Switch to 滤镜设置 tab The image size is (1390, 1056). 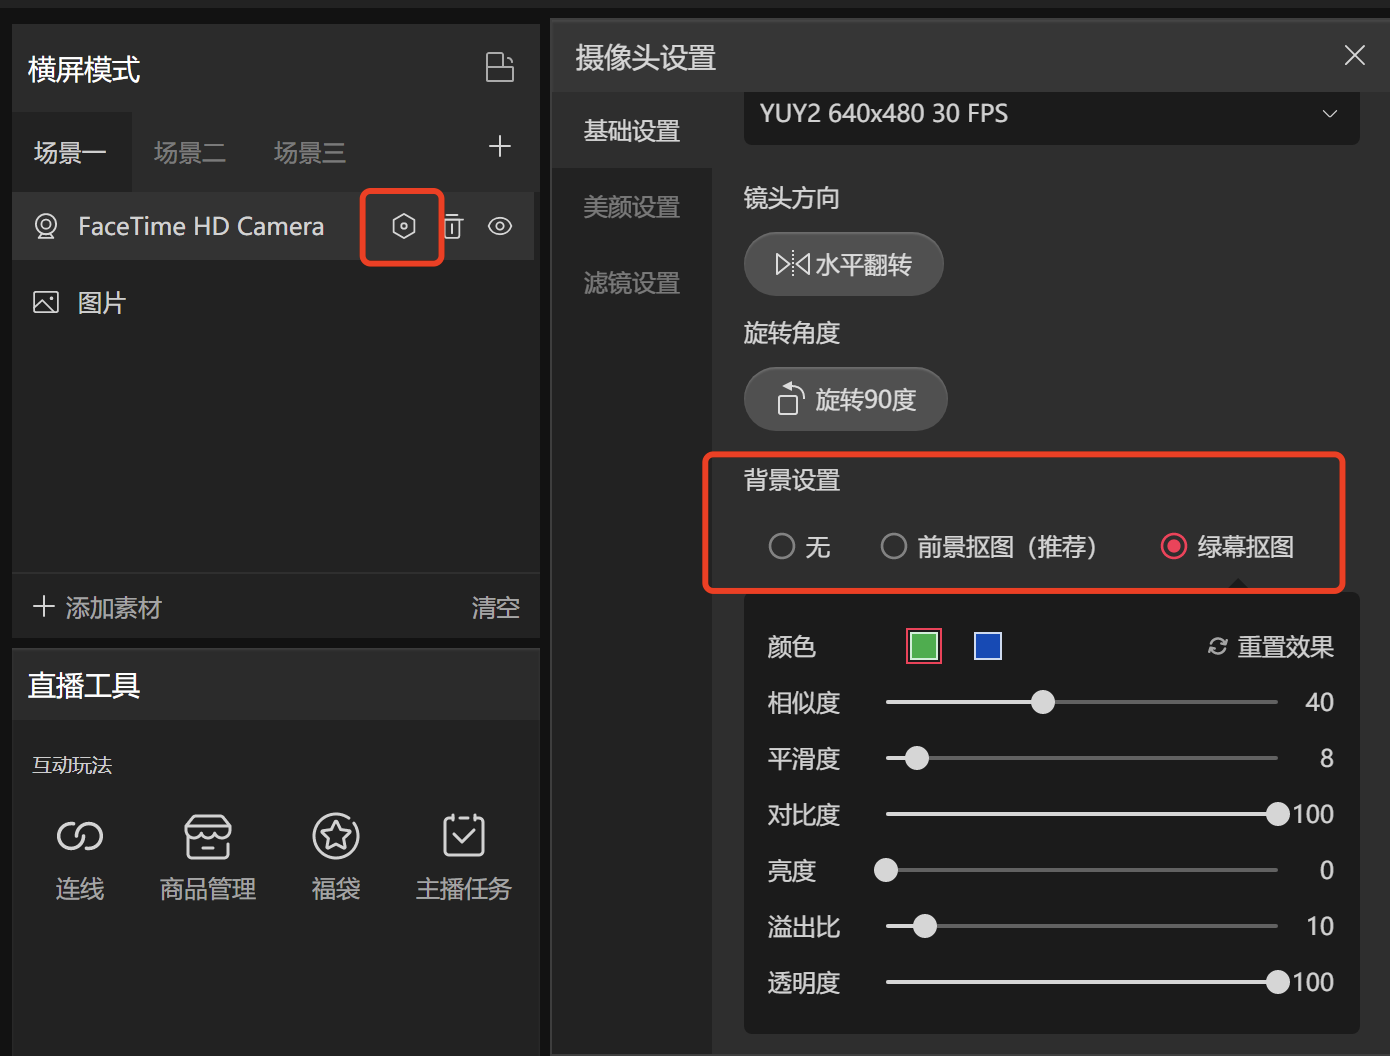coord(631,283)
